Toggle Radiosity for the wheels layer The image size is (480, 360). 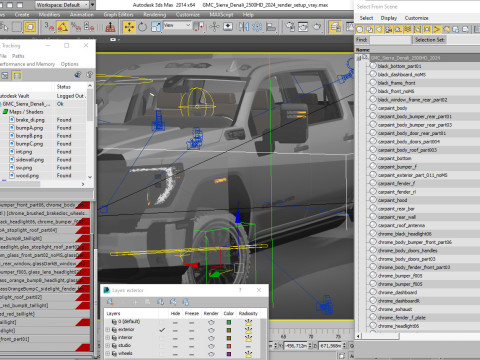tap(248, 354)
